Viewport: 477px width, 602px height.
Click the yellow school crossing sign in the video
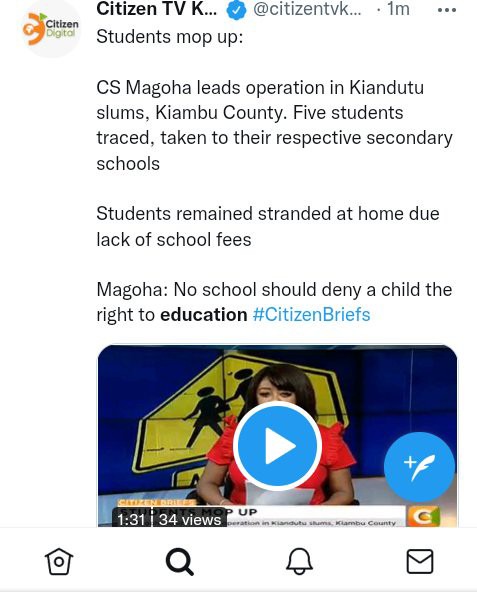point(200,413)
